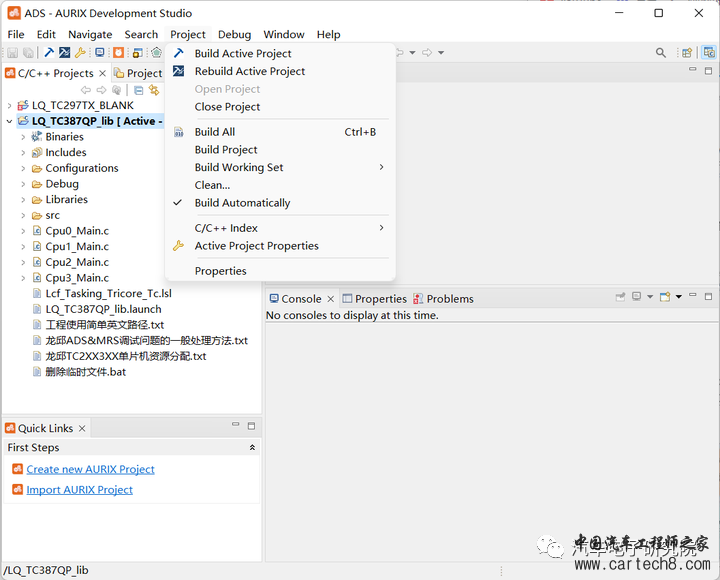
Task: Open the Open Console dropdown arrow
Action: (x=679, y=297)
